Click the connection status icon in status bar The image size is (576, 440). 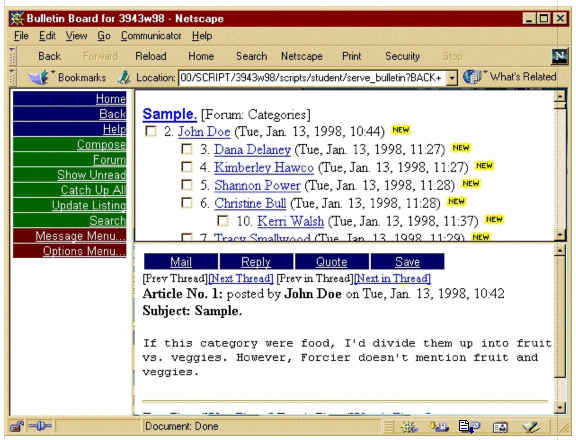40,426
